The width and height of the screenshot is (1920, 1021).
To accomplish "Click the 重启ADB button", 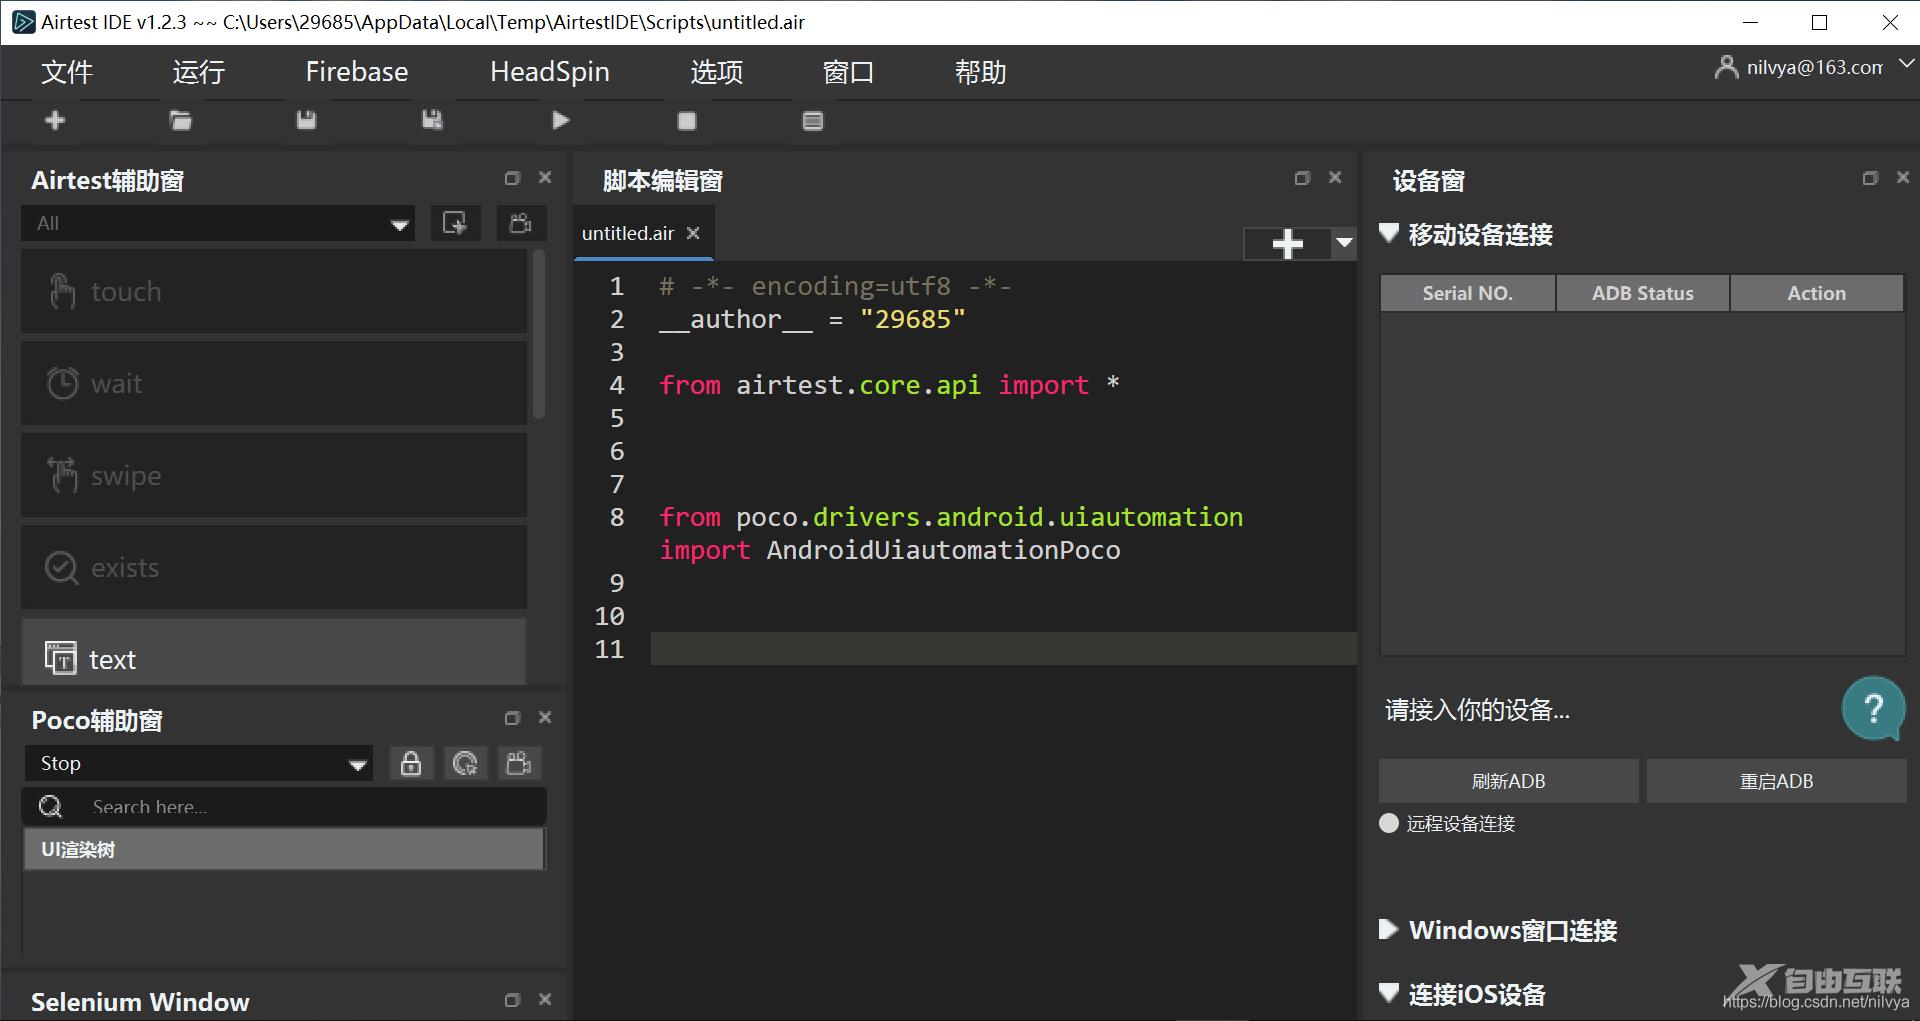I will [x=1776, y=781].
